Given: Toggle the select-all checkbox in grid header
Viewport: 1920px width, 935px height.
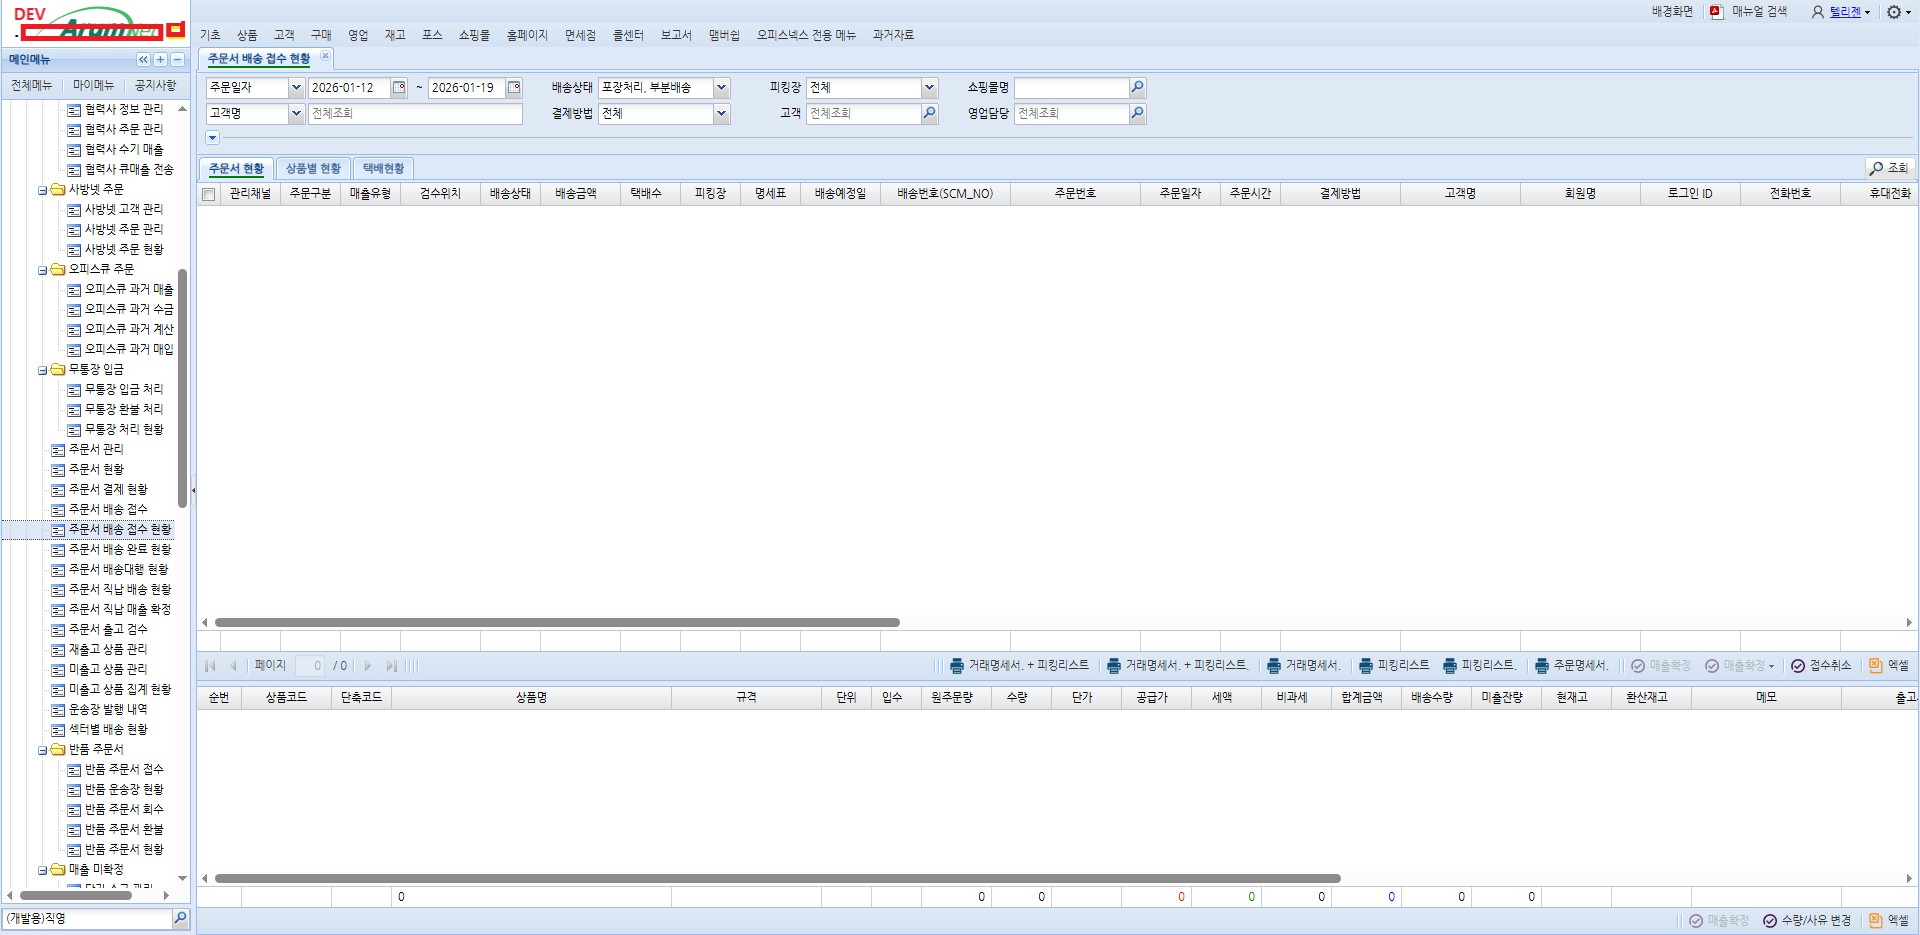Looking at the screenshot, I should coord(209,195).
